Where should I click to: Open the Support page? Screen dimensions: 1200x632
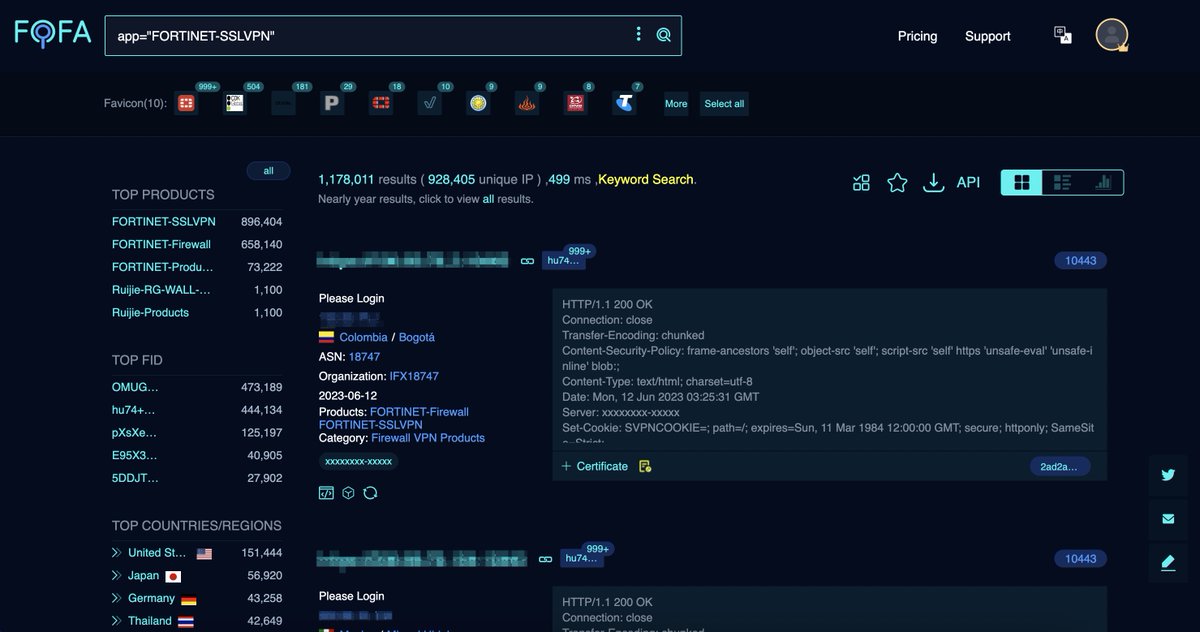(987, 36)
